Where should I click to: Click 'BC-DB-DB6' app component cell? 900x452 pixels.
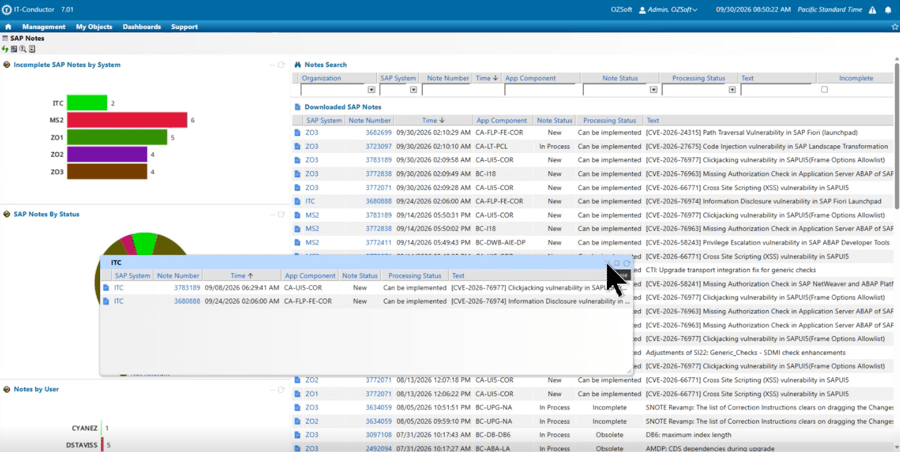(492, 435)
